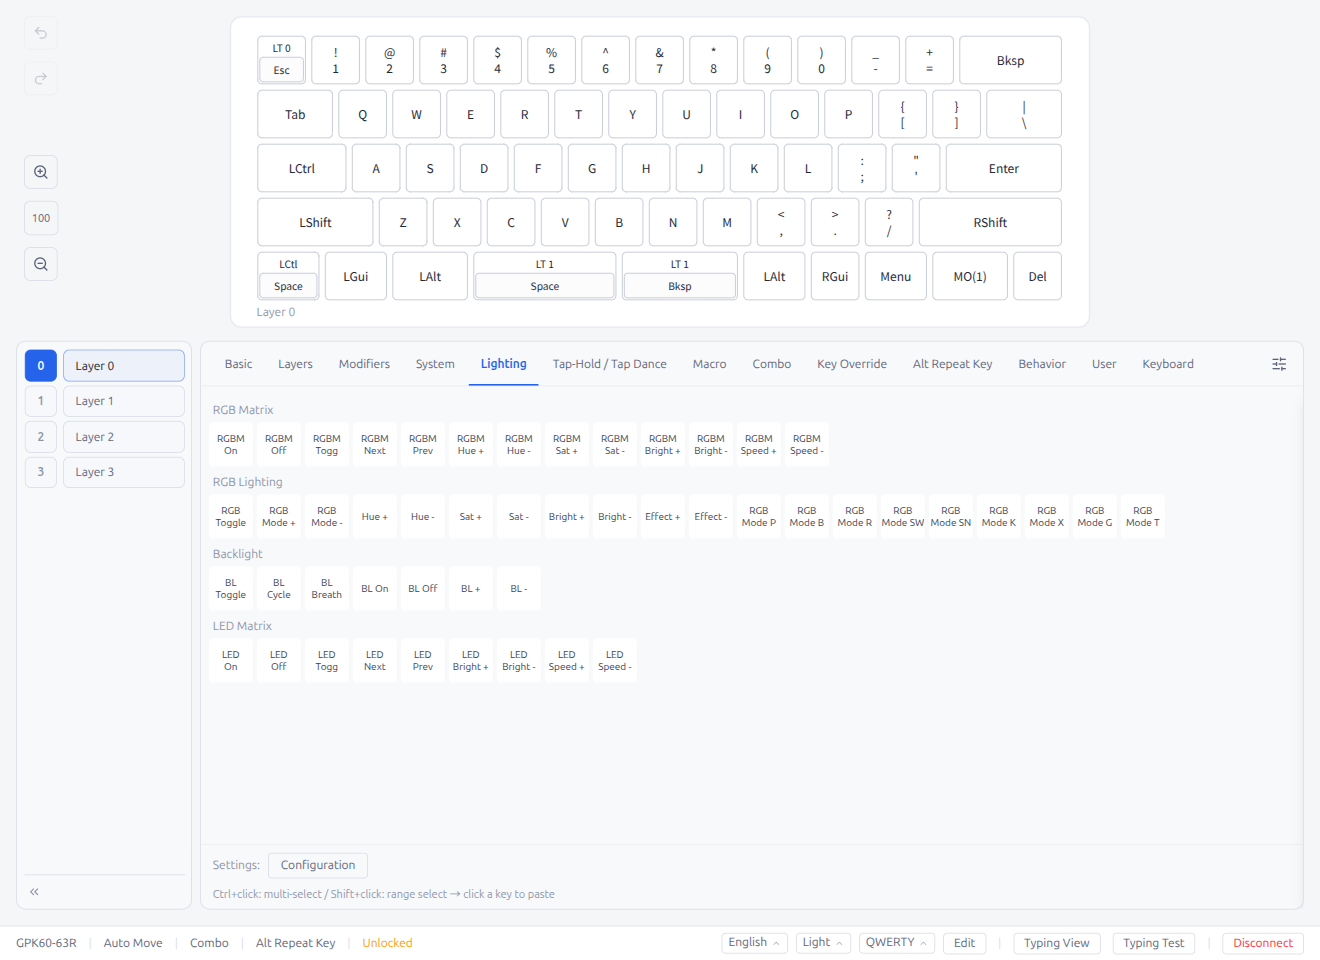
Task: Select the BL Breath keycode
Action: 327,589
